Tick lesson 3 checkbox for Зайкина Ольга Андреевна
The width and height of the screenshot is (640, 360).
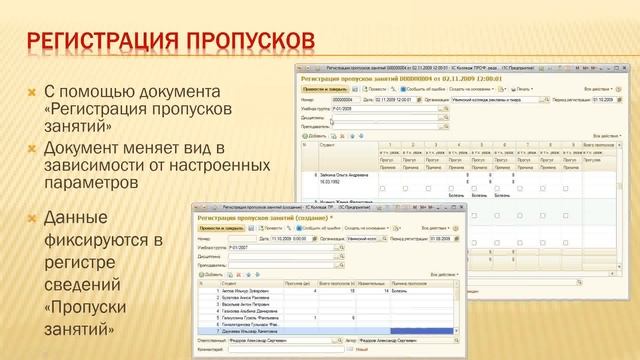tap(428, 189)
